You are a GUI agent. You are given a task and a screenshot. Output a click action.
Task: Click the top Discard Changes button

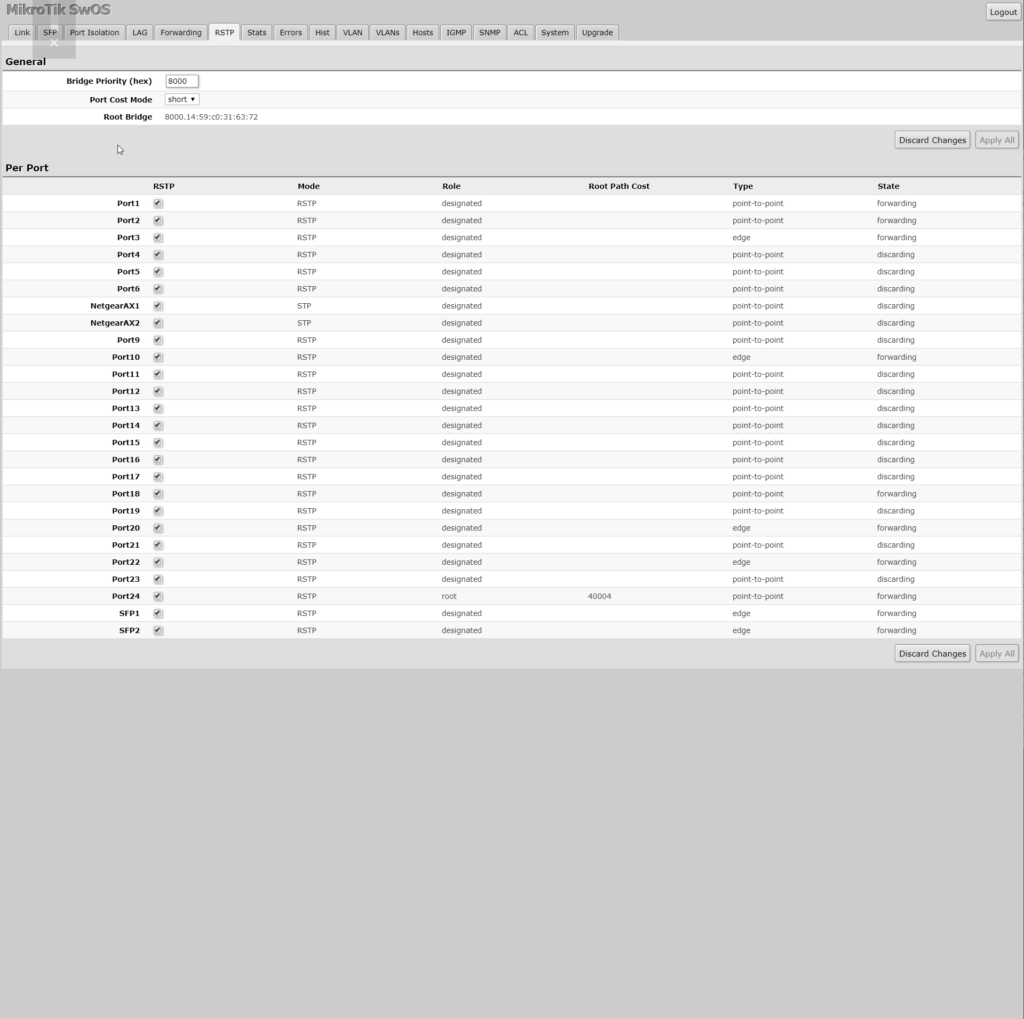pos(931,140)
